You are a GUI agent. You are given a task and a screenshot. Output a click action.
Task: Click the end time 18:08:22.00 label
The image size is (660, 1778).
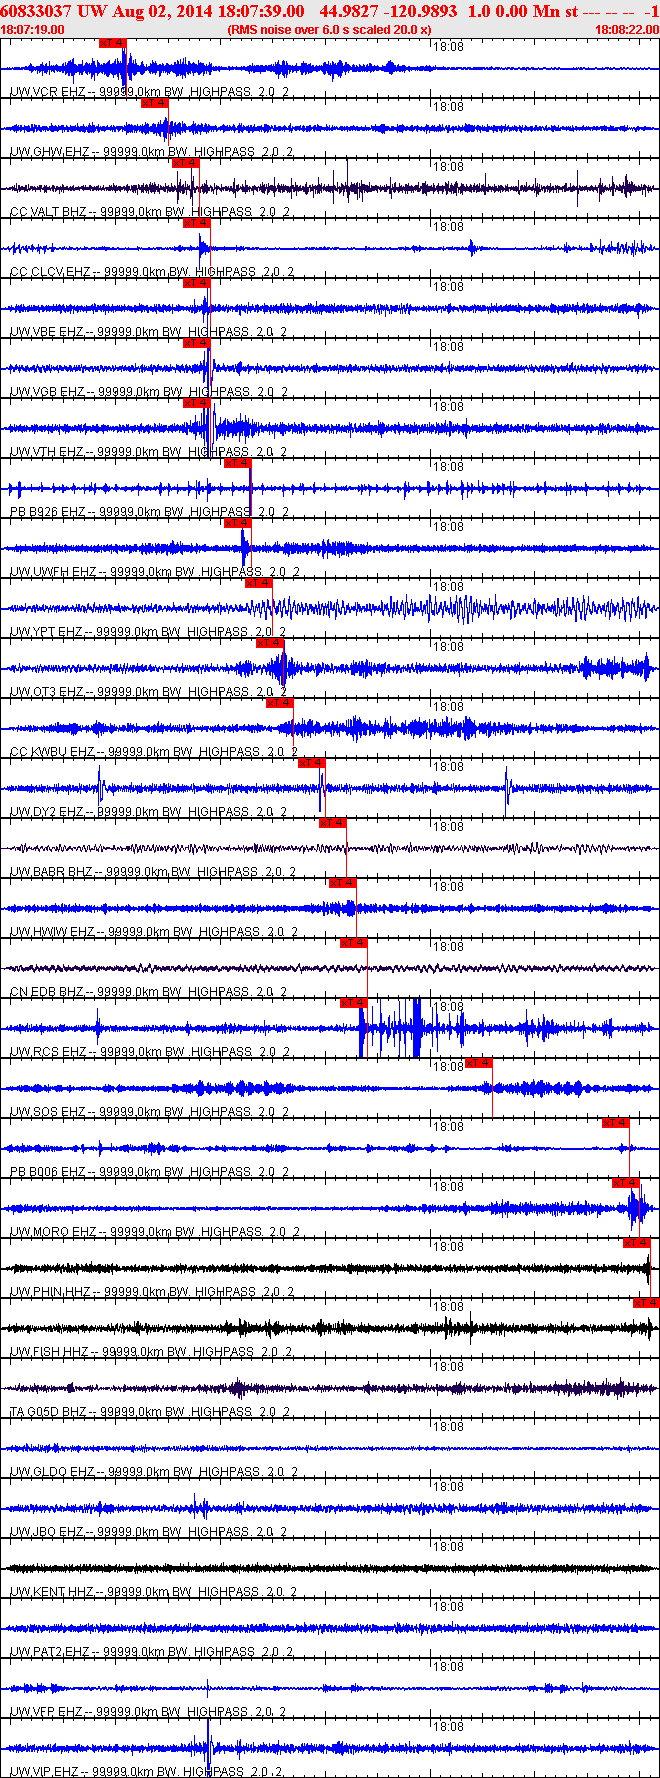627,30
